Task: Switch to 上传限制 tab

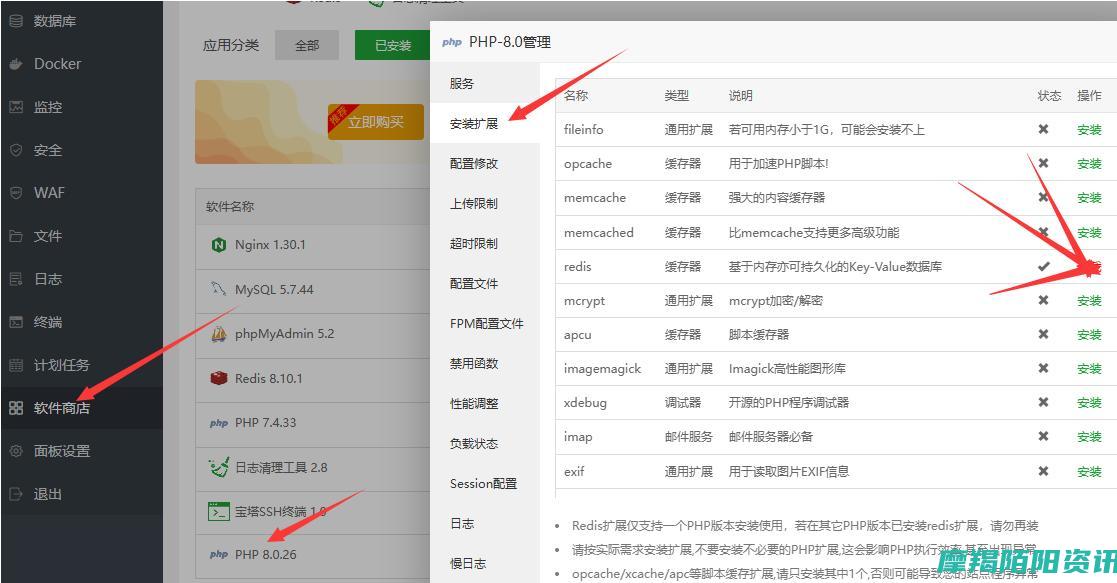Action: coord(485,203)
